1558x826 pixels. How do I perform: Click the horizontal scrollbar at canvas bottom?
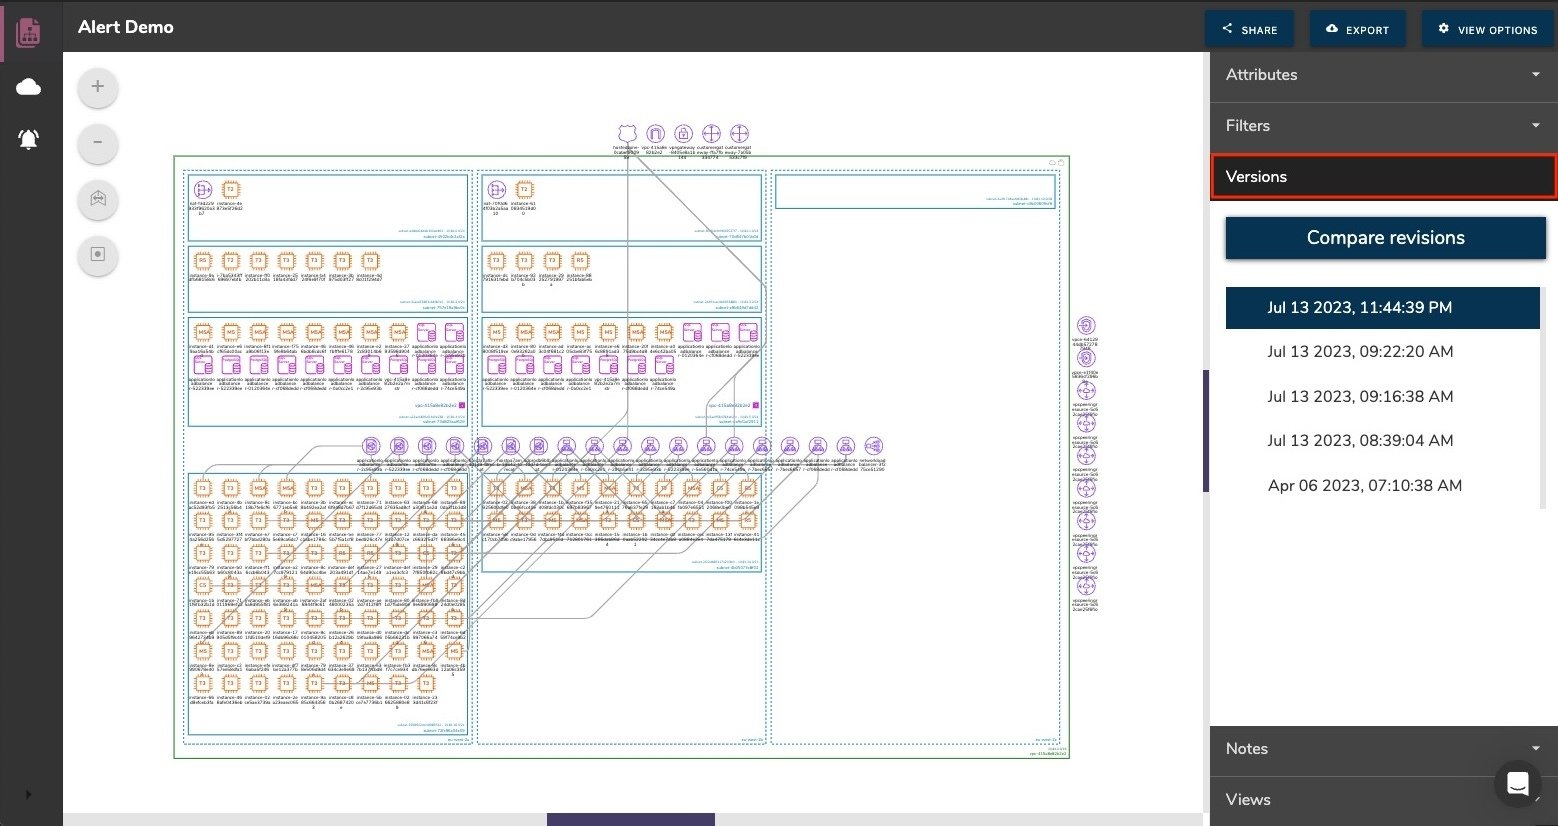(x=630, y=820)
